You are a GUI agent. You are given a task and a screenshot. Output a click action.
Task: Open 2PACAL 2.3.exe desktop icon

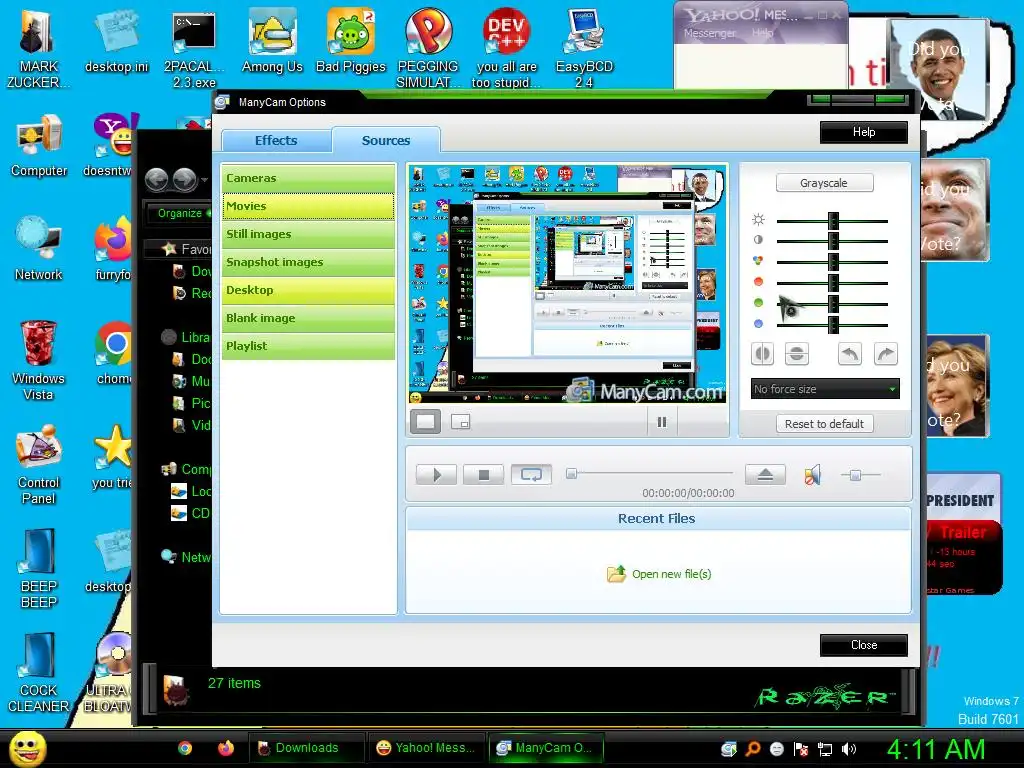(194, 48)
